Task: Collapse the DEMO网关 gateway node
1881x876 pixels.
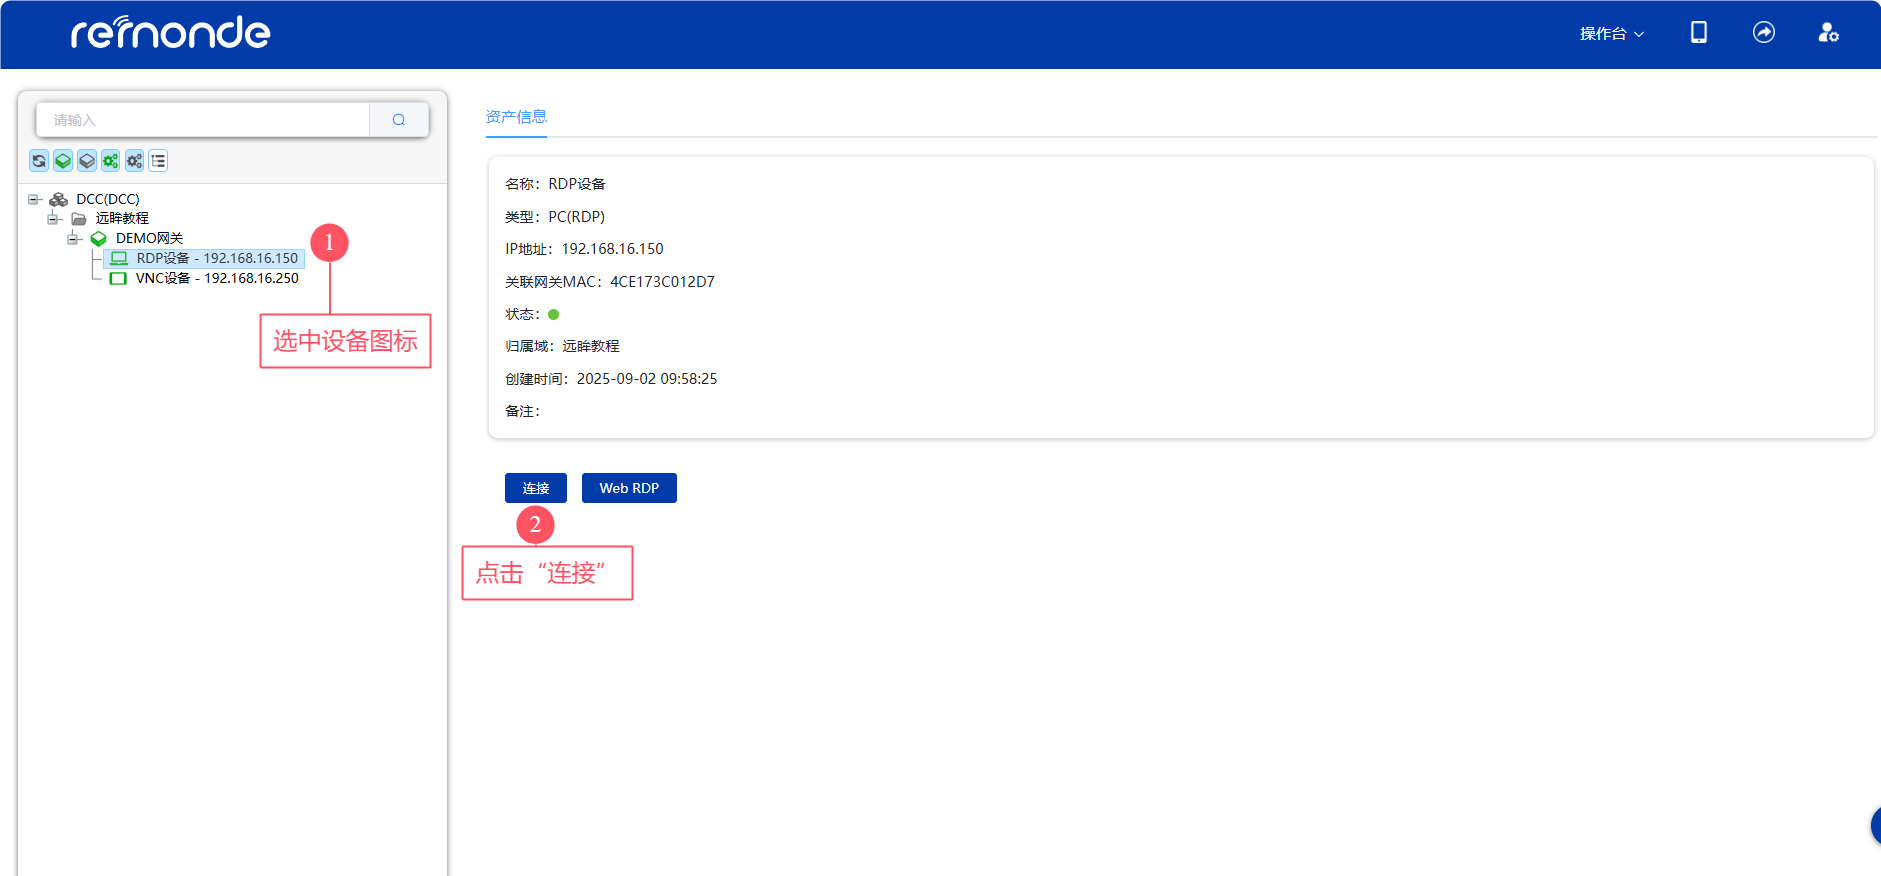Action: coord(73,238)
